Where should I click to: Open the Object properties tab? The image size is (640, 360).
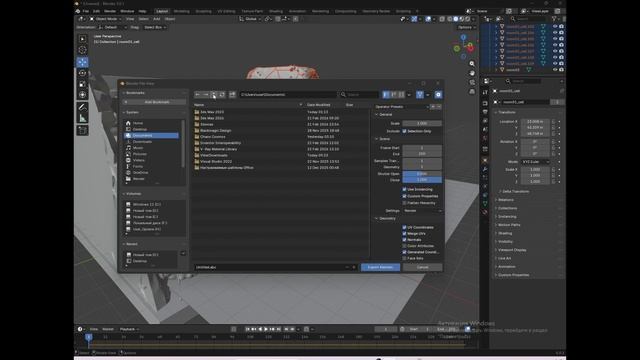(x=485, y=160)
